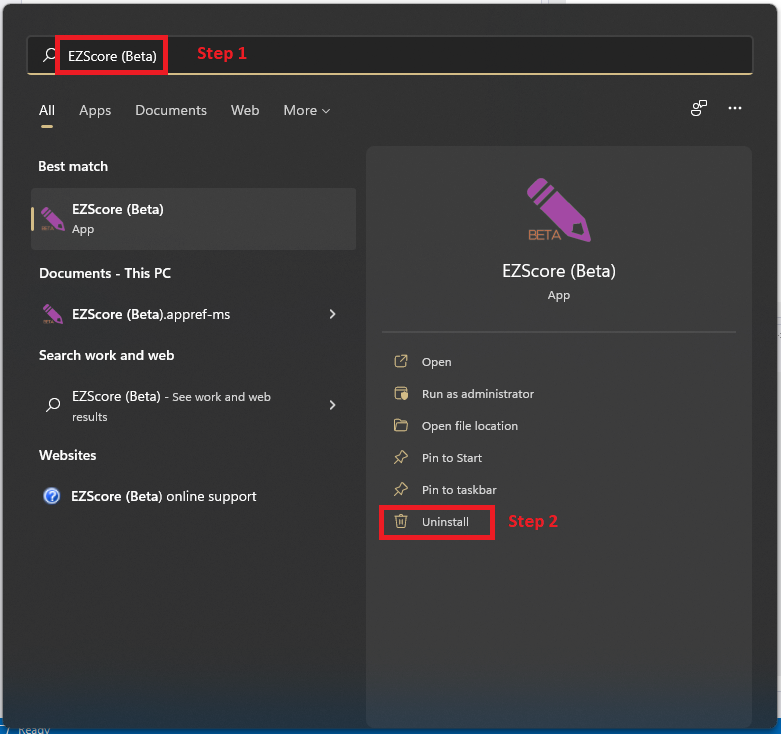Click the connected accounts icon at top right

click(x=699, y=109)
